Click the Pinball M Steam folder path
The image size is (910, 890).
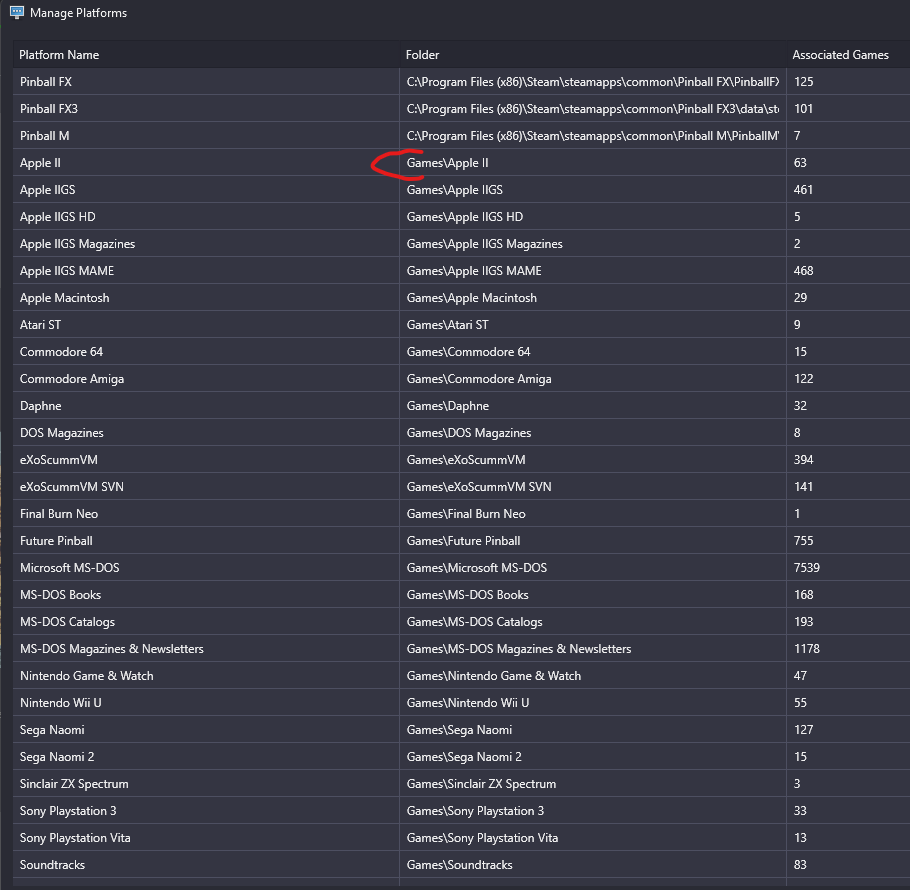click(593, 136)
